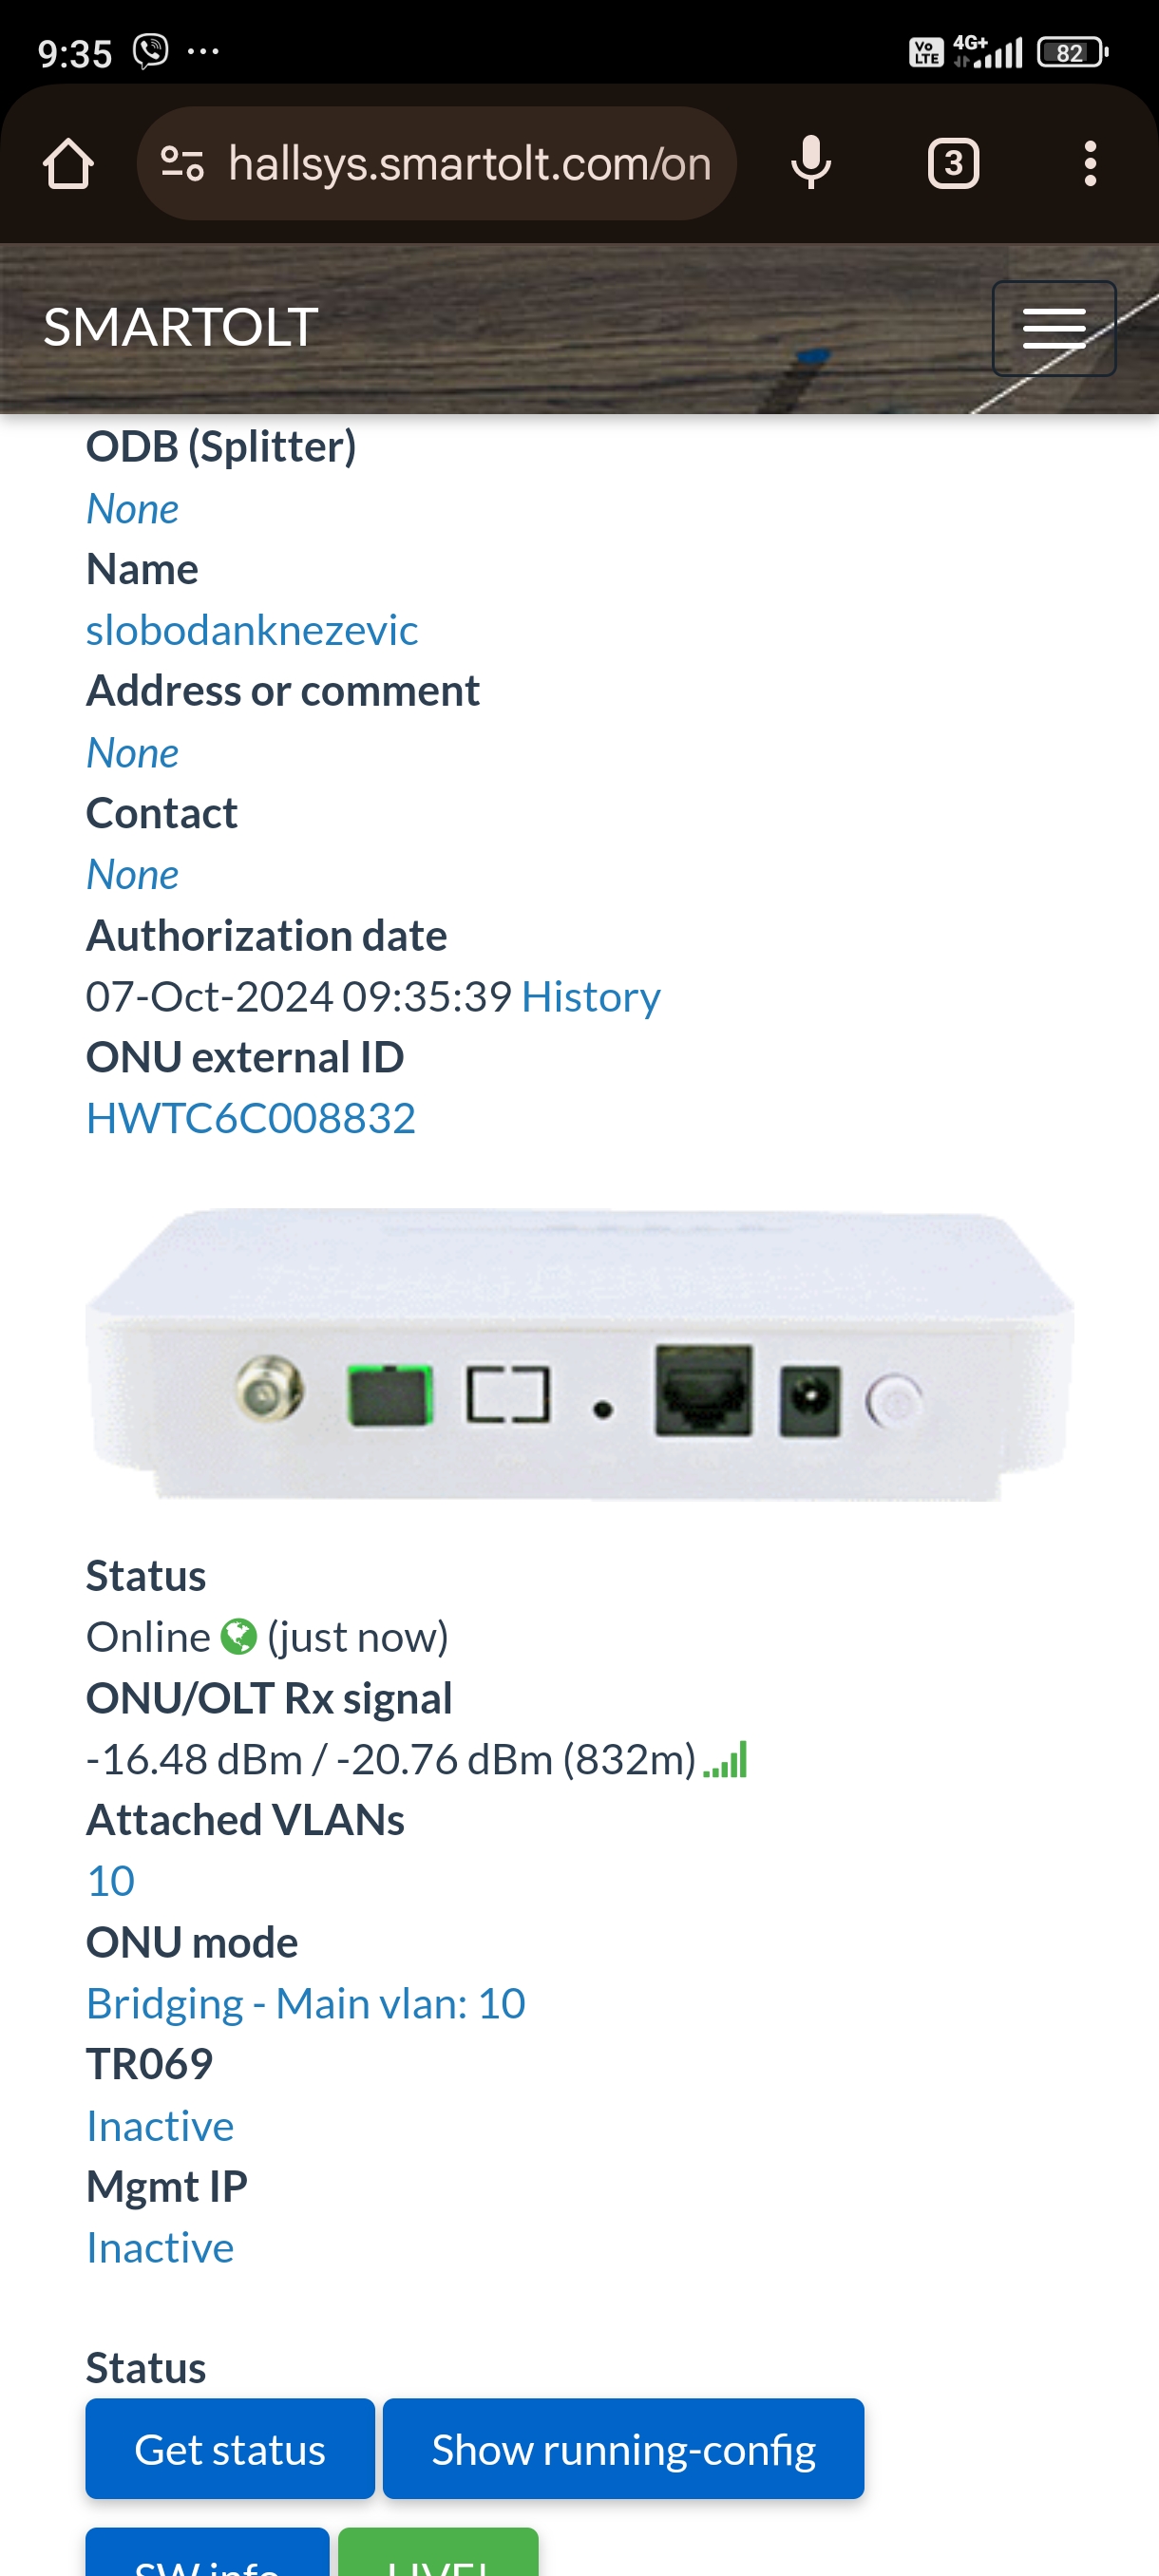Click the Show running-config button
1159x2576 pixels.
click(x=623, y=2449)
